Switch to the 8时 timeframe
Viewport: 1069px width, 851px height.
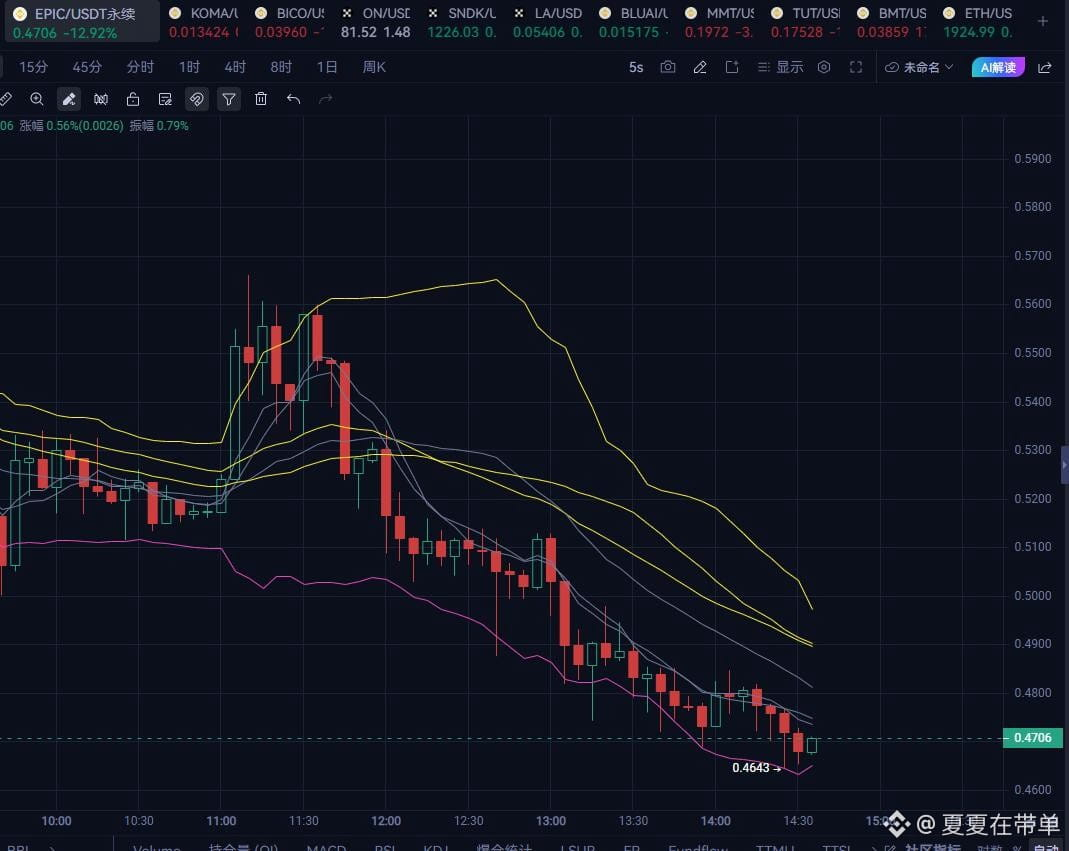[281, 67]
